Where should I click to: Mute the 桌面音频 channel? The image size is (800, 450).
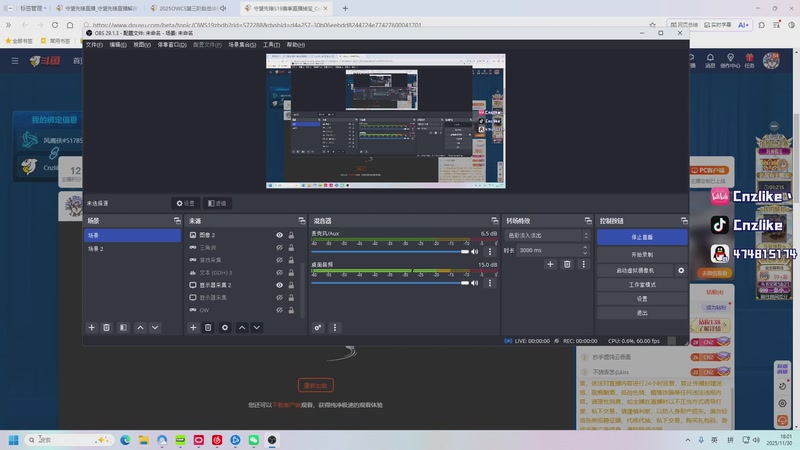(x=475, y=283)
